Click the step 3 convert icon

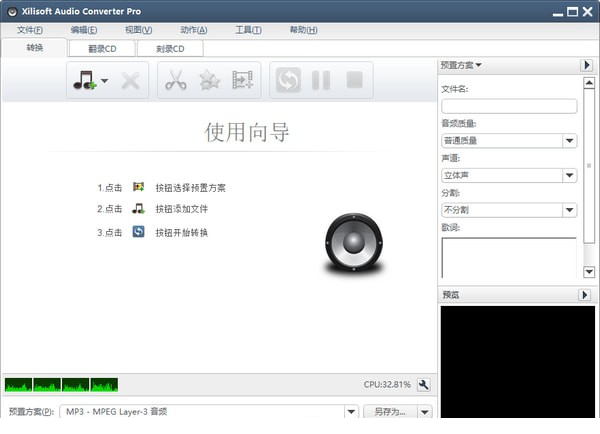tap(138, 232)
